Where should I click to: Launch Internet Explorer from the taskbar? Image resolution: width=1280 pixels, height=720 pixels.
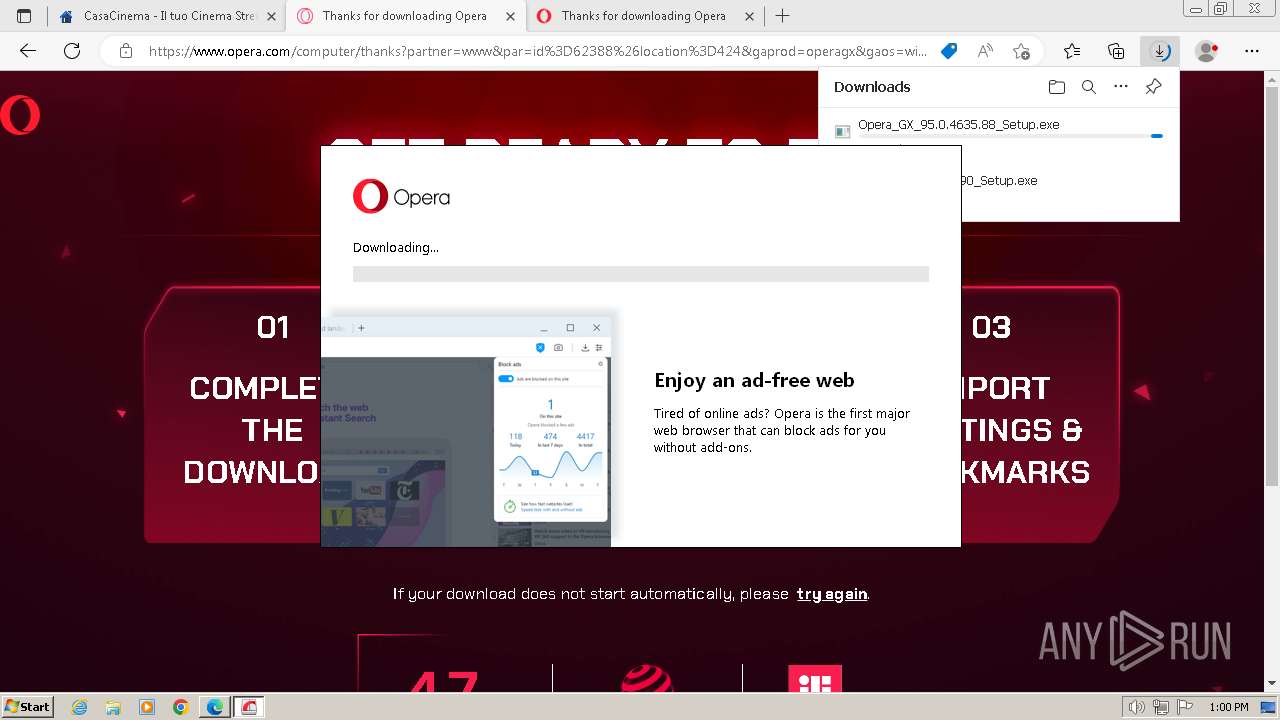(79, 707)
